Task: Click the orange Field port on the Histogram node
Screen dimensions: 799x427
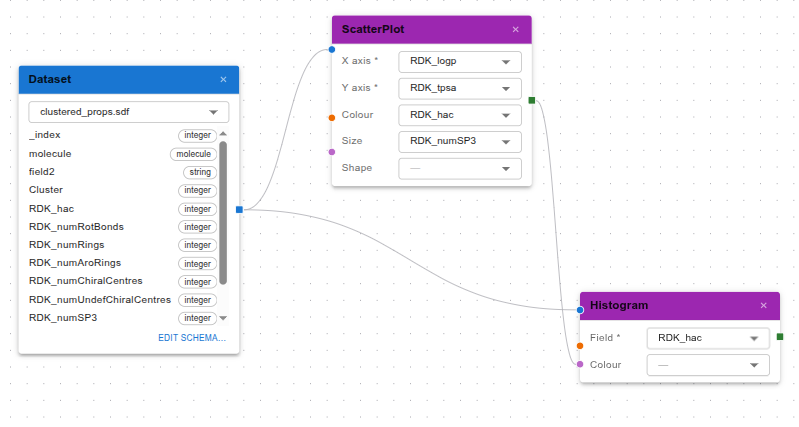Action: pyautogui.click(x=580, y=346)
